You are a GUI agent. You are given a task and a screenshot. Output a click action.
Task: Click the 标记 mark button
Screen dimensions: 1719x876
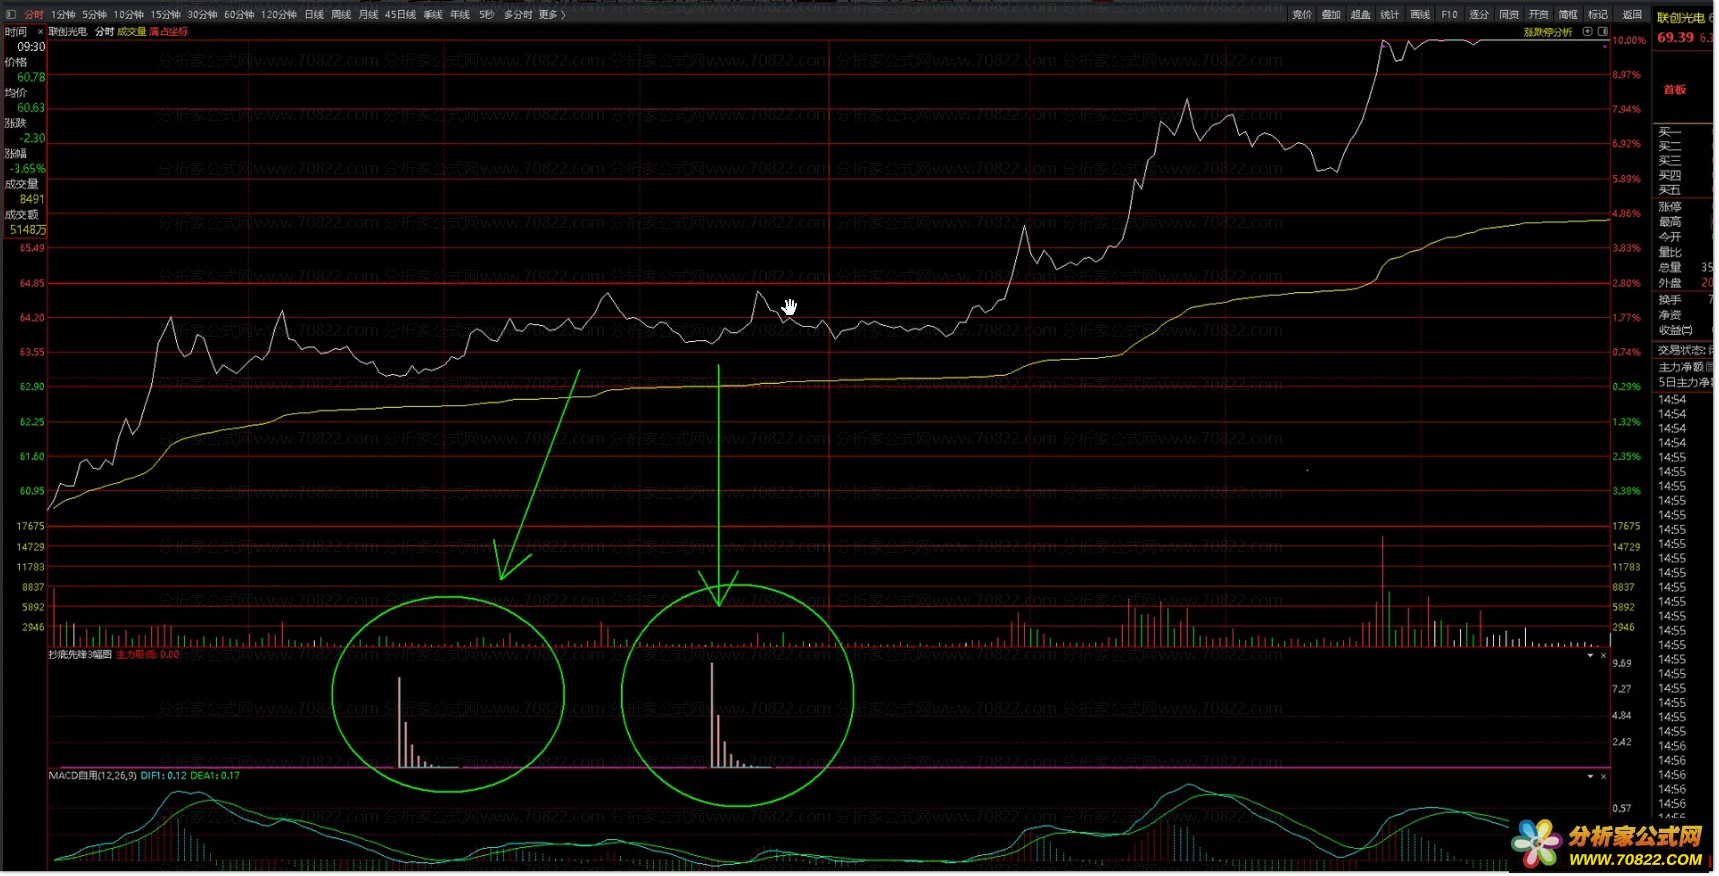click(1598, 15)
